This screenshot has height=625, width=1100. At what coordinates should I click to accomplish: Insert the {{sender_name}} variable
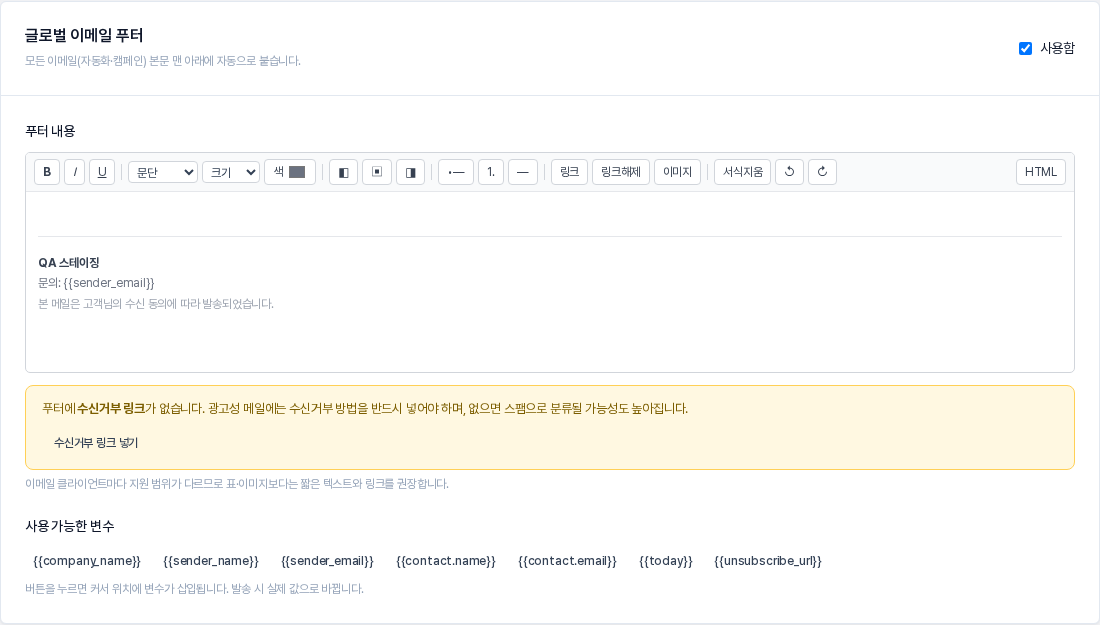210,560
